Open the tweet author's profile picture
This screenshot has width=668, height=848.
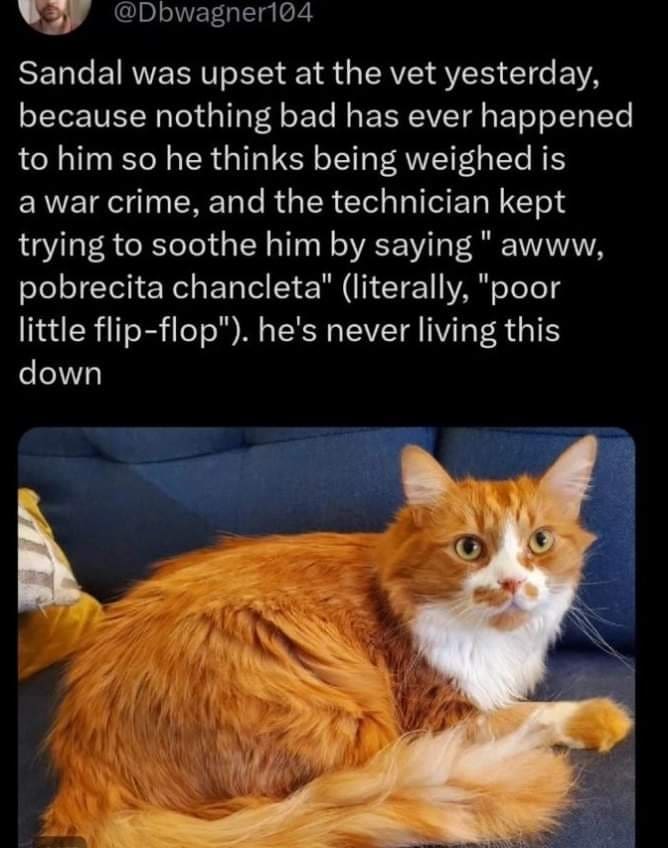tap(56, 14)
